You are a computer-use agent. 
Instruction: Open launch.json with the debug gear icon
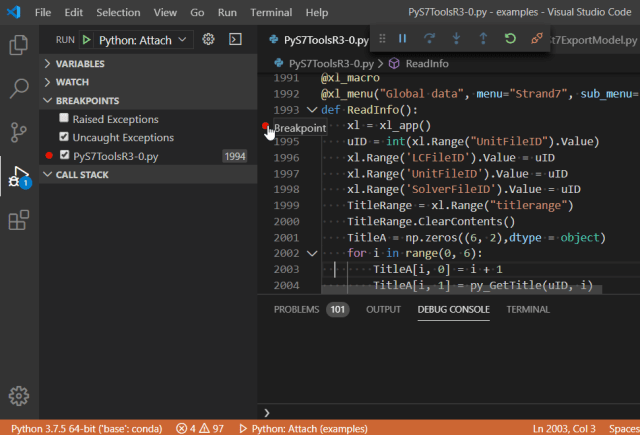(x=209, y=39)
